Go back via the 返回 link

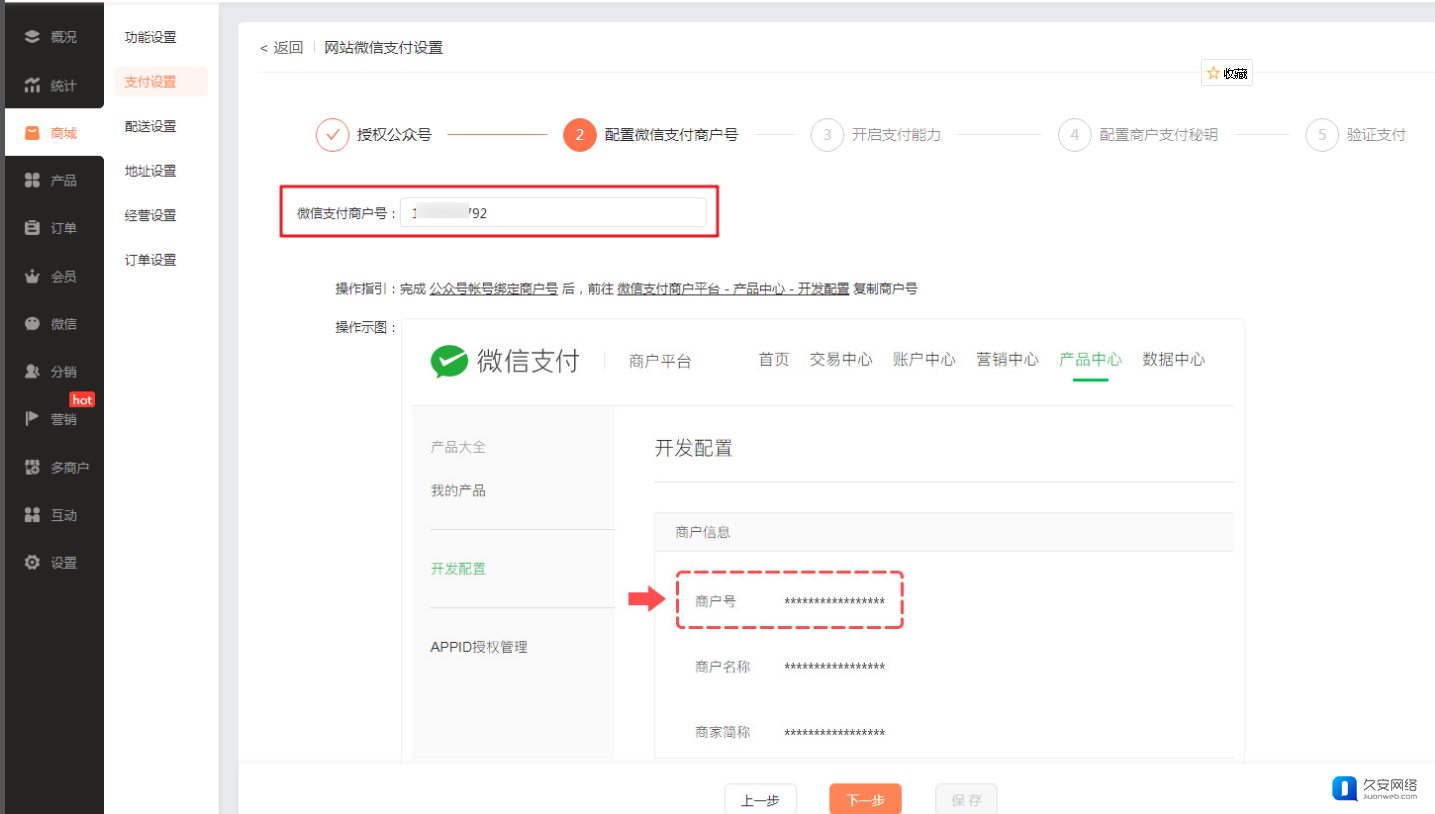coord(282,48)
